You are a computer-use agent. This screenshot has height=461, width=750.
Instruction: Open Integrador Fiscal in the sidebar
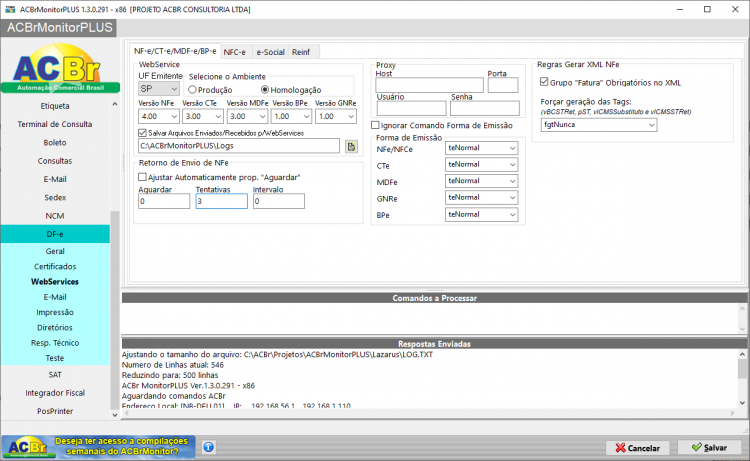pyautogui.click(x=55, y=393)
